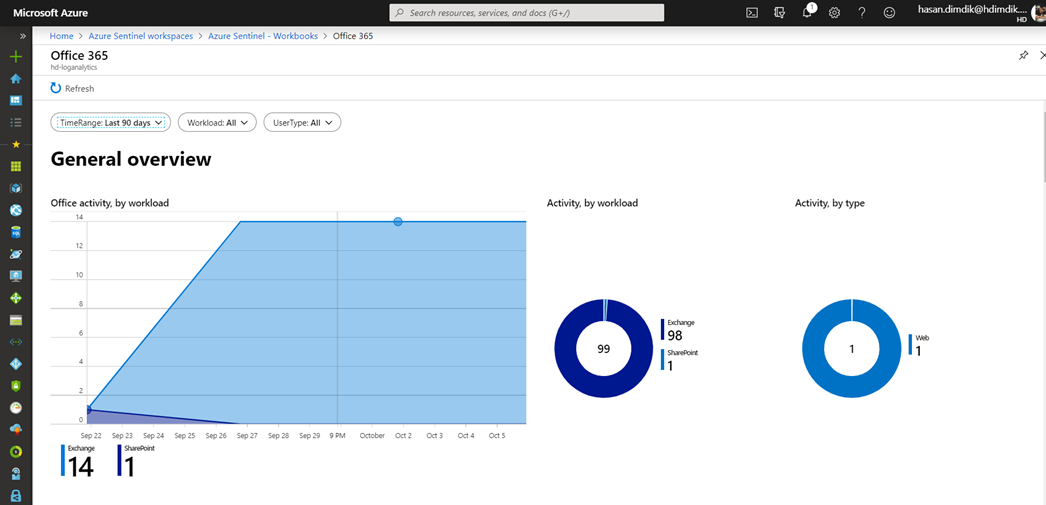Click the Microsoft Azure logo text

51,13
